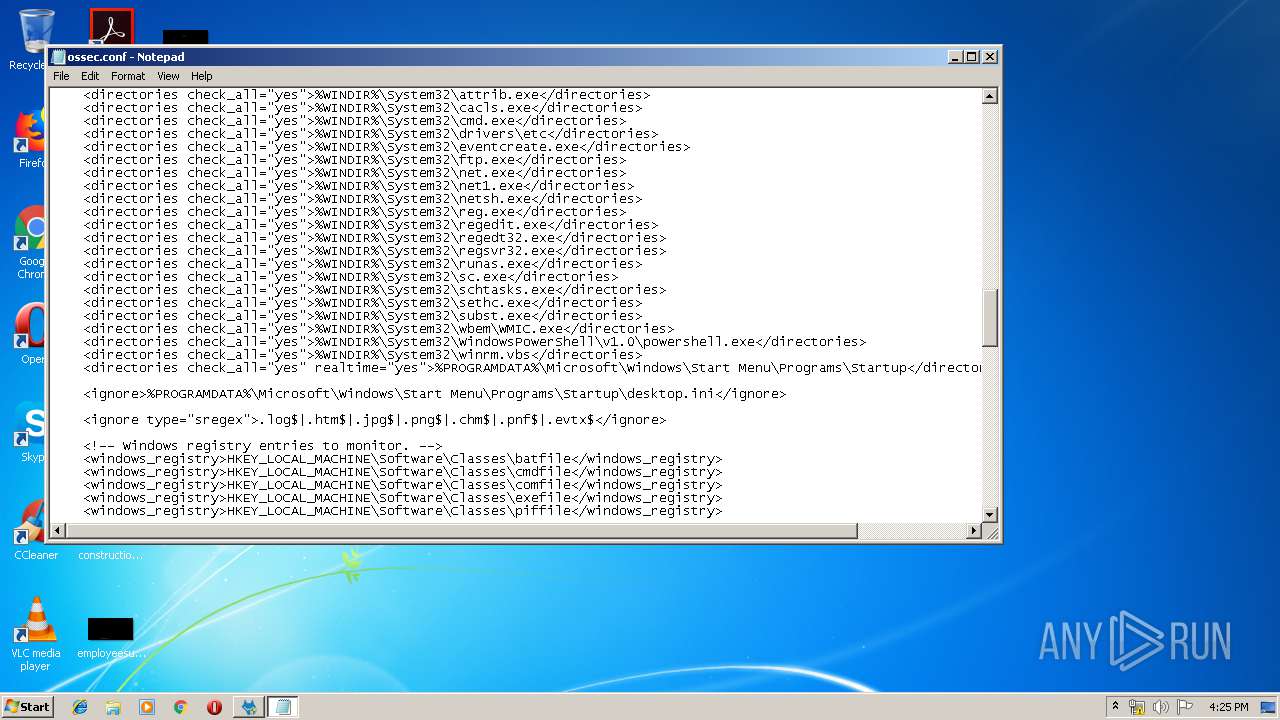Click the vertical scrollbar up arrow
The width and height of the screenshot is (1280, 720).
point(990,97)
